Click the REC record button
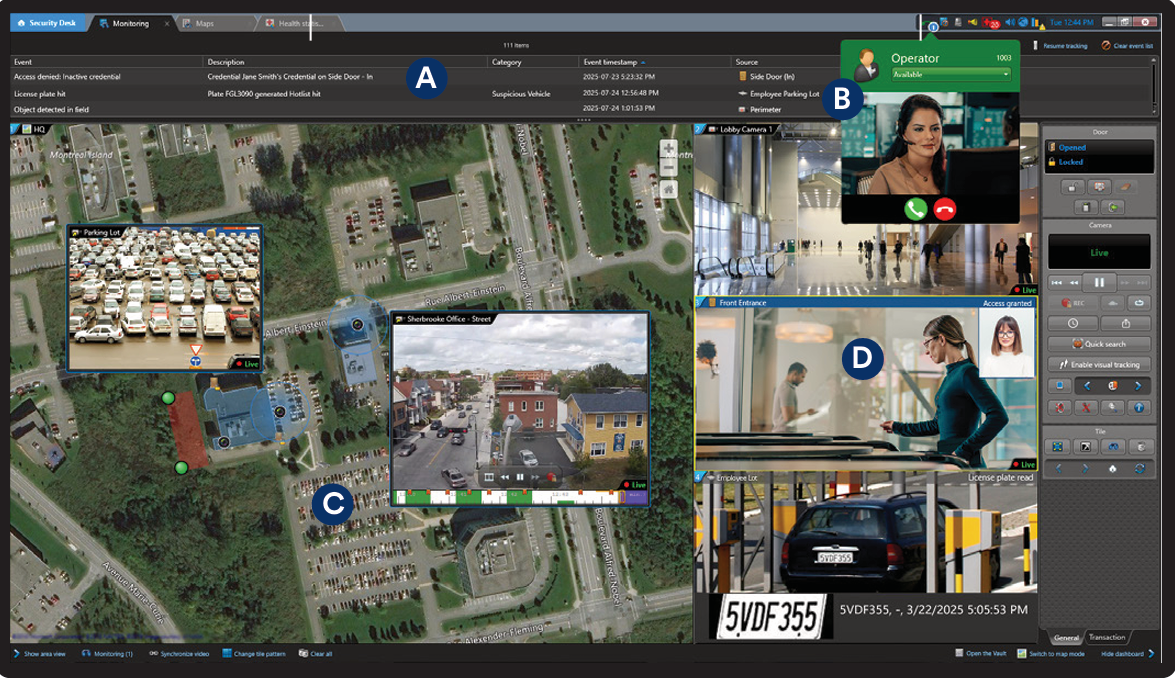Viewport: 1175px width, 678px height. 1072,303
